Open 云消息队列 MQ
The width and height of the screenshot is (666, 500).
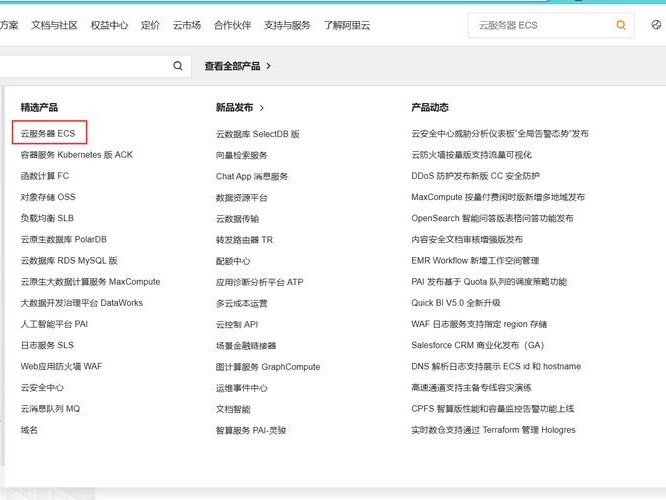(50, 409)
